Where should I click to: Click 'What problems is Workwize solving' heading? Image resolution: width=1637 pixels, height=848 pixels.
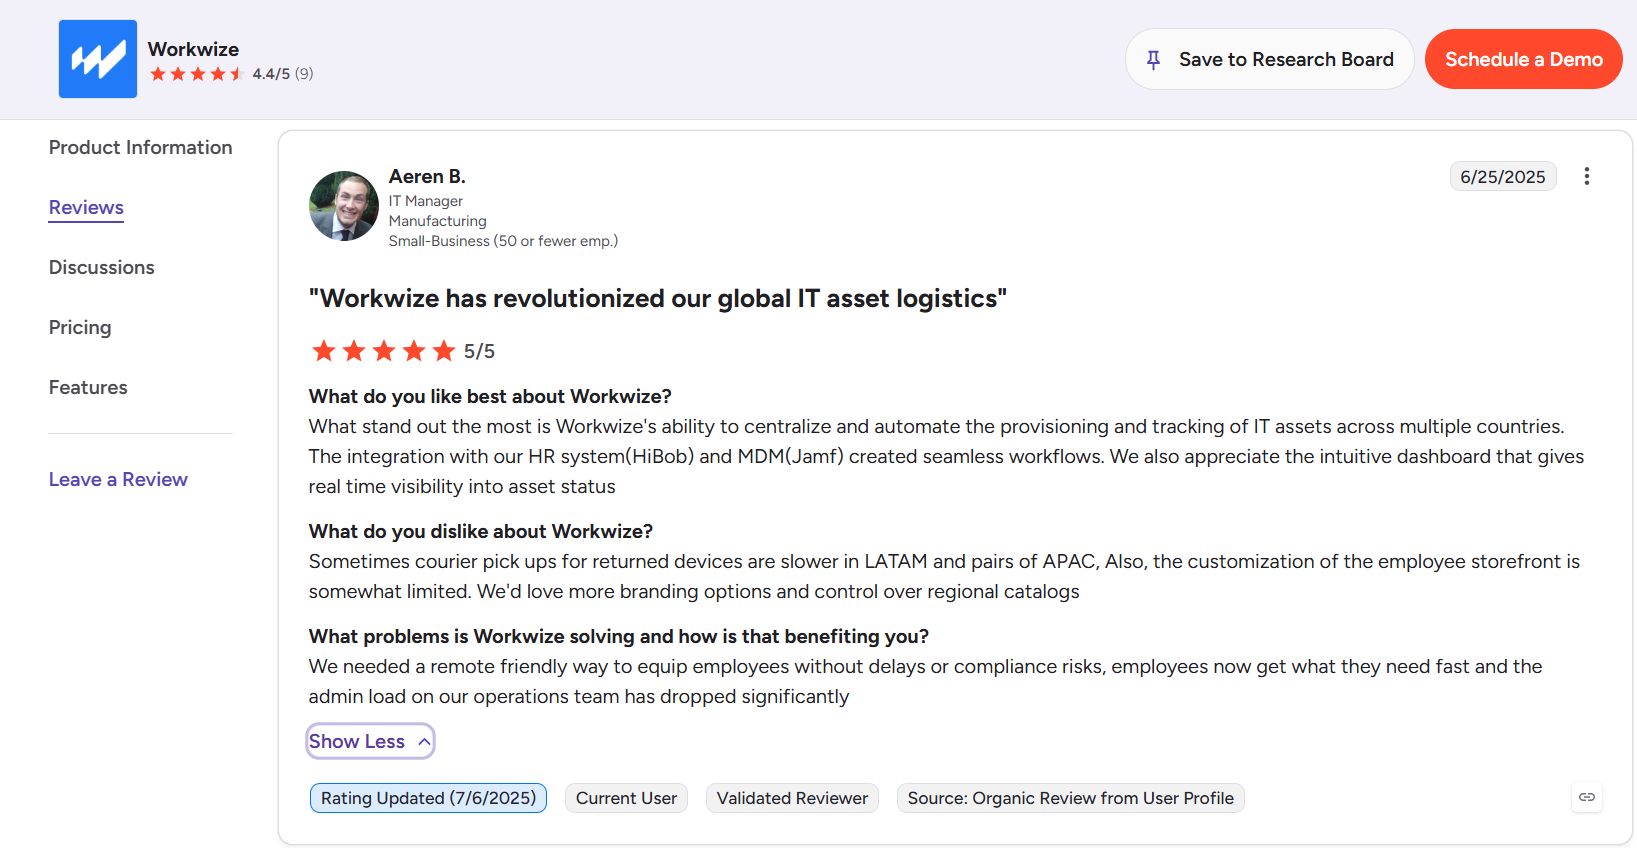point(618,636)
